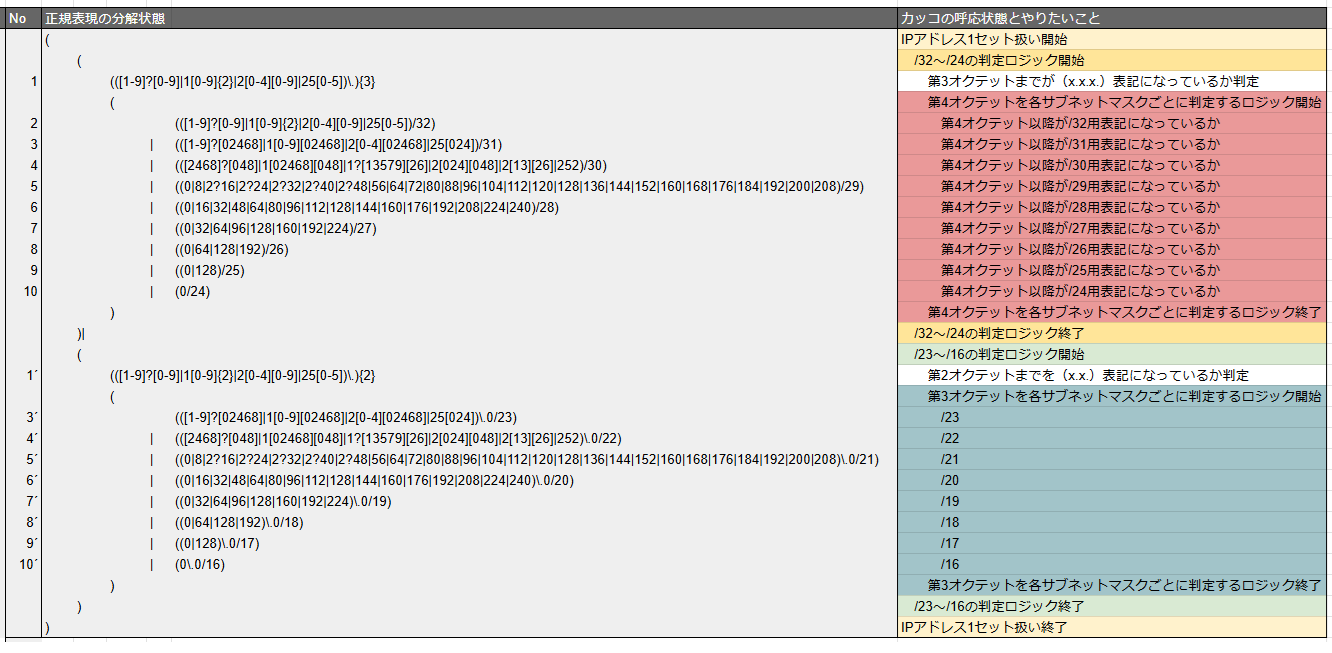1332x653 pixels.
Task: Select the regex cell containing only ")|"
Action: pyautogui.click(x=470, y=334)
